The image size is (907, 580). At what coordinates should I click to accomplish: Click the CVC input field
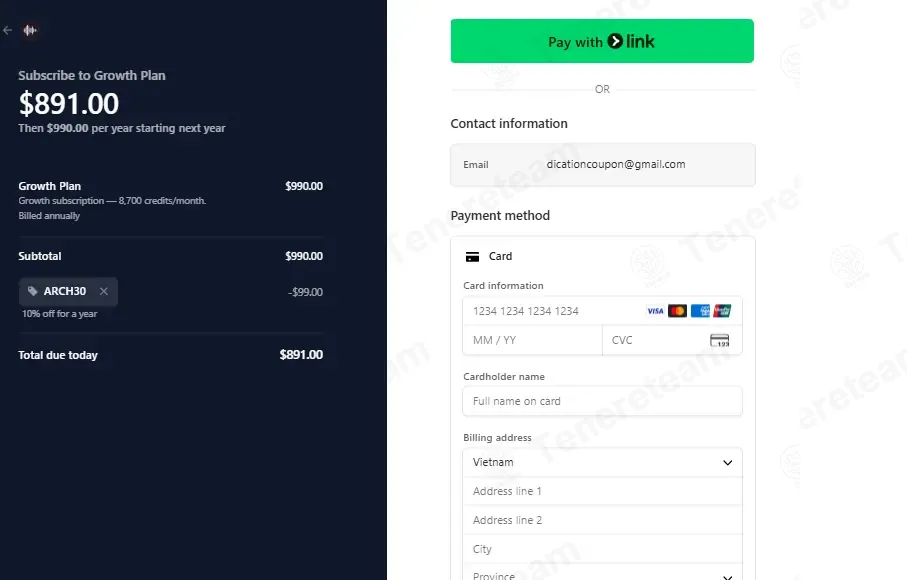click(672, 340)
